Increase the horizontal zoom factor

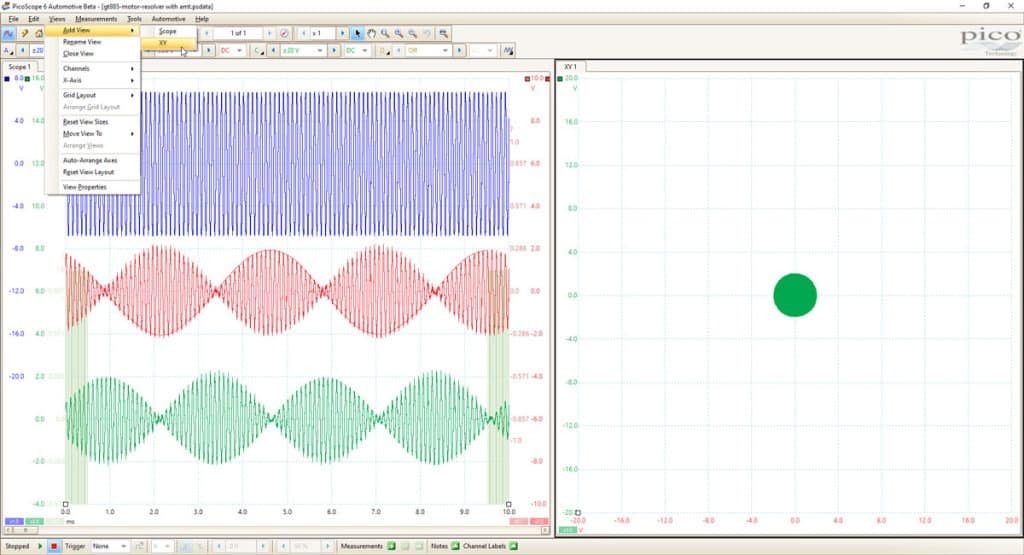[x=342, y=33]
